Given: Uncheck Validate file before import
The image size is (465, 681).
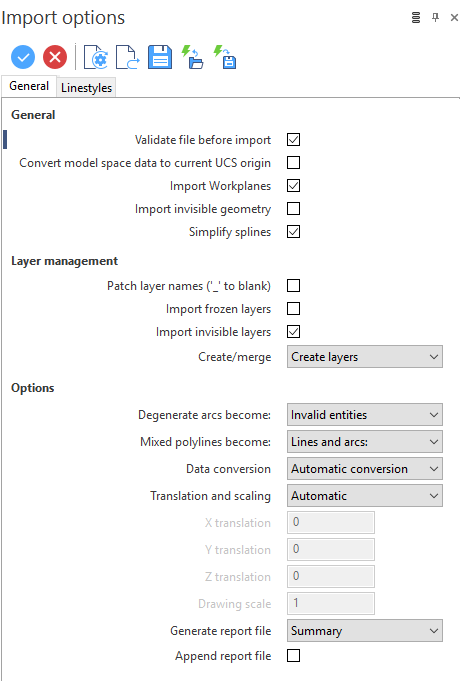Looking at the screenshot, I should 294,140.
